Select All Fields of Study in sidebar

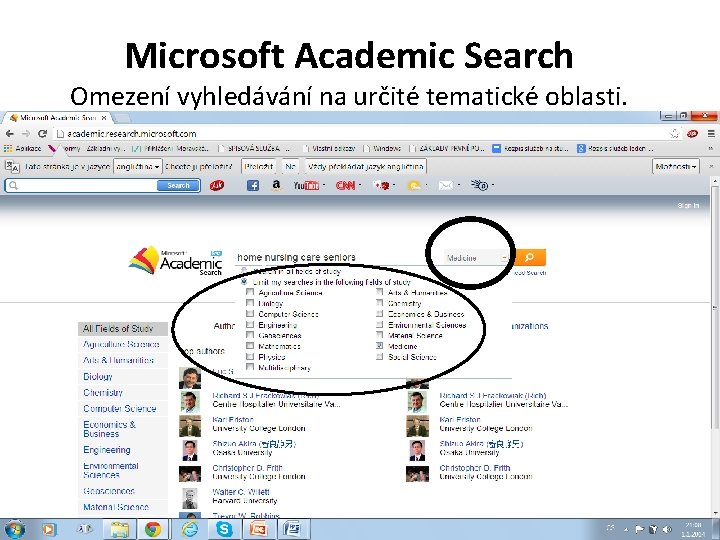(123, 328)
